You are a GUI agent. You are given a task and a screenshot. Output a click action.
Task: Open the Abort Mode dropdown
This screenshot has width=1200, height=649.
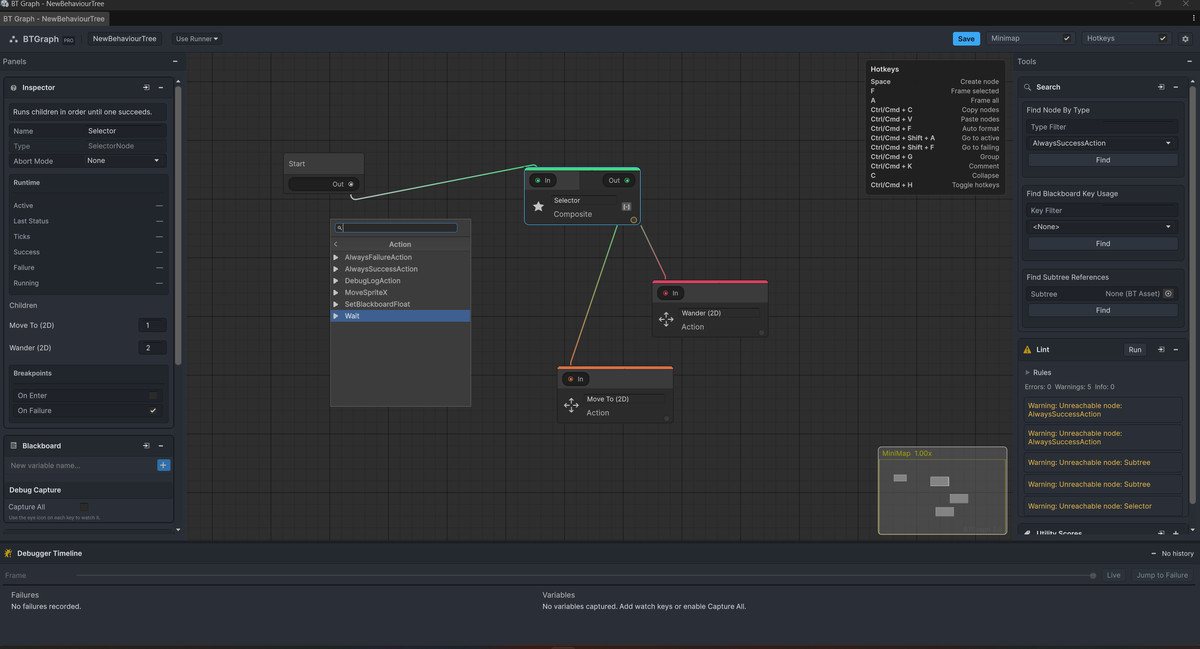click(x=124, y=161)
